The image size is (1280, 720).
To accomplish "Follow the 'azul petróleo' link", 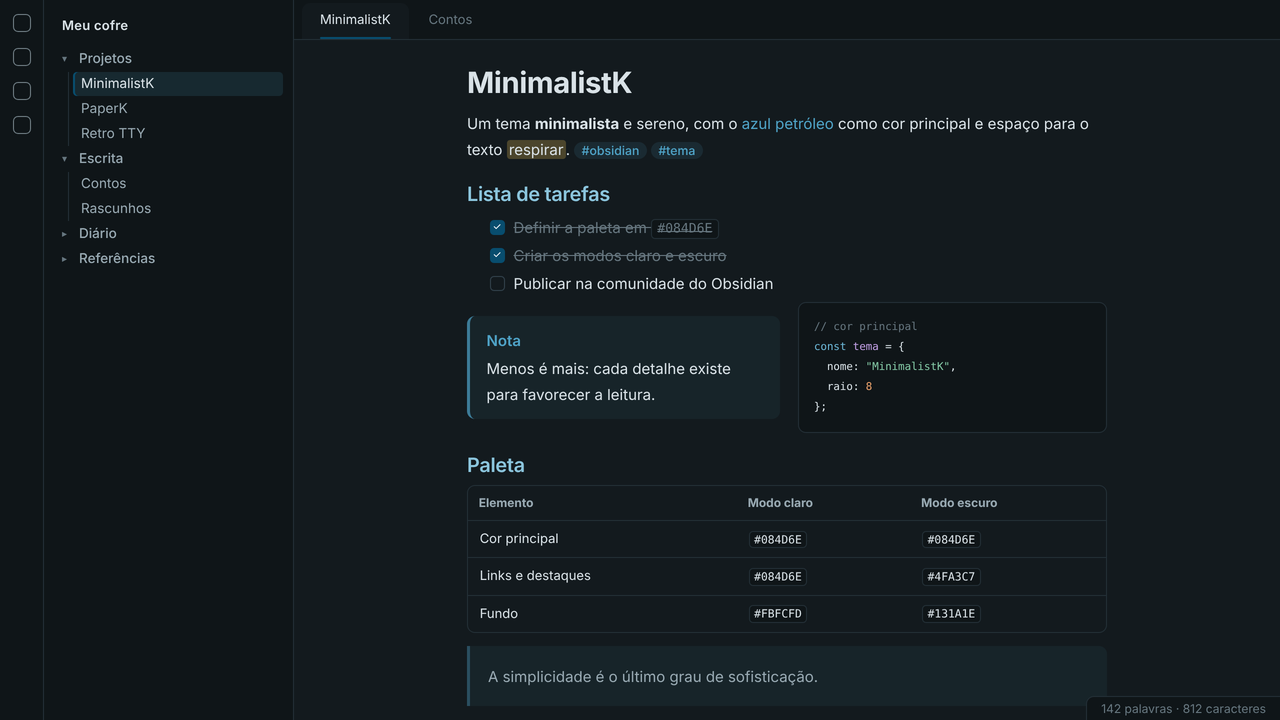I will [787, 124].
